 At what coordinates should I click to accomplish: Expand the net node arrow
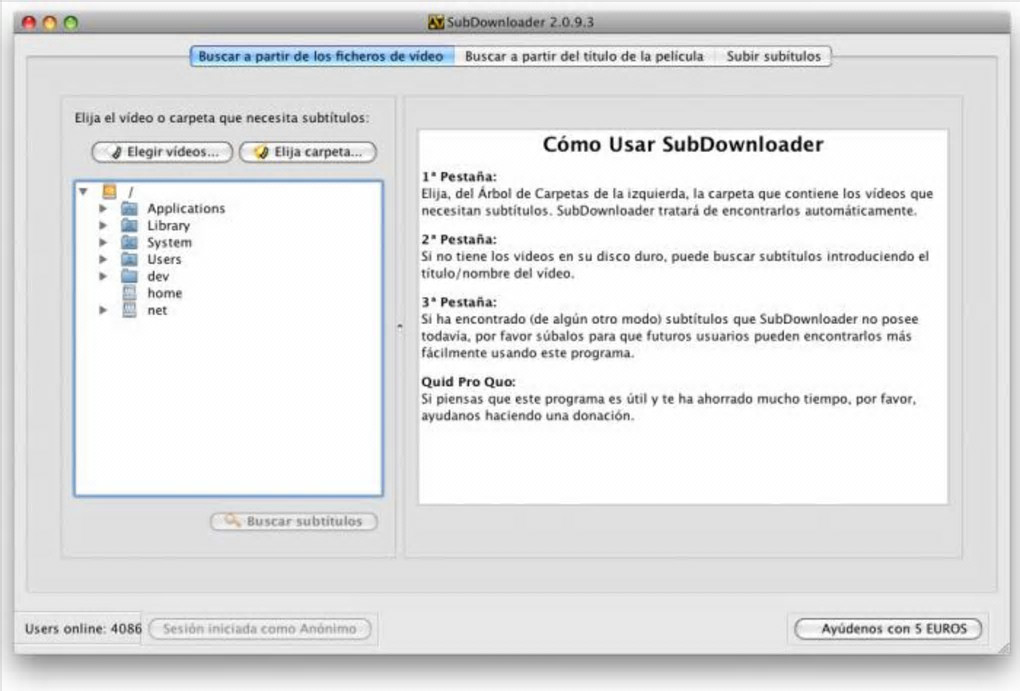click(x=103, y=310)
